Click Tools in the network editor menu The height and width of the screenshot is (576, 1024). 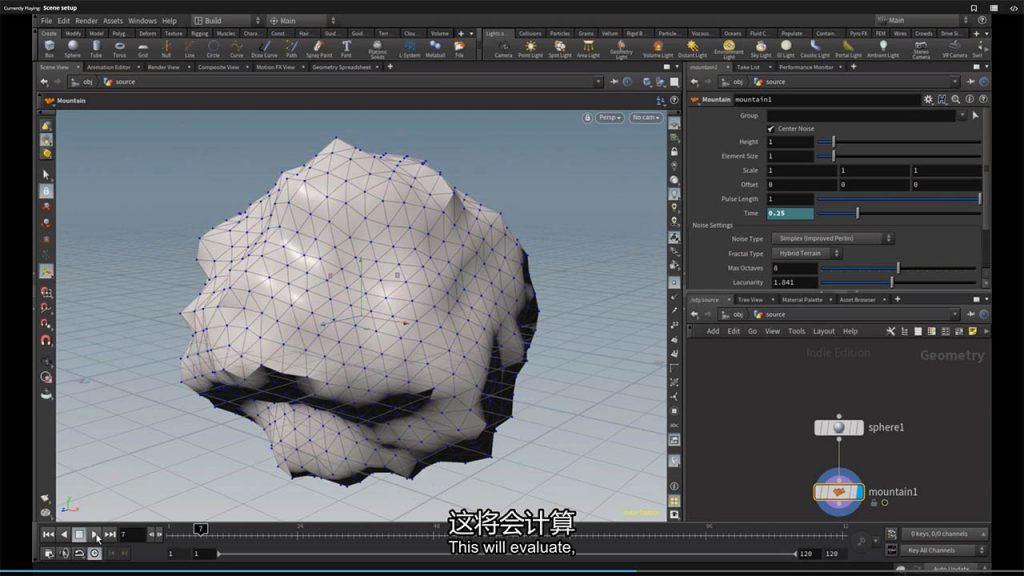pos(796,331)
